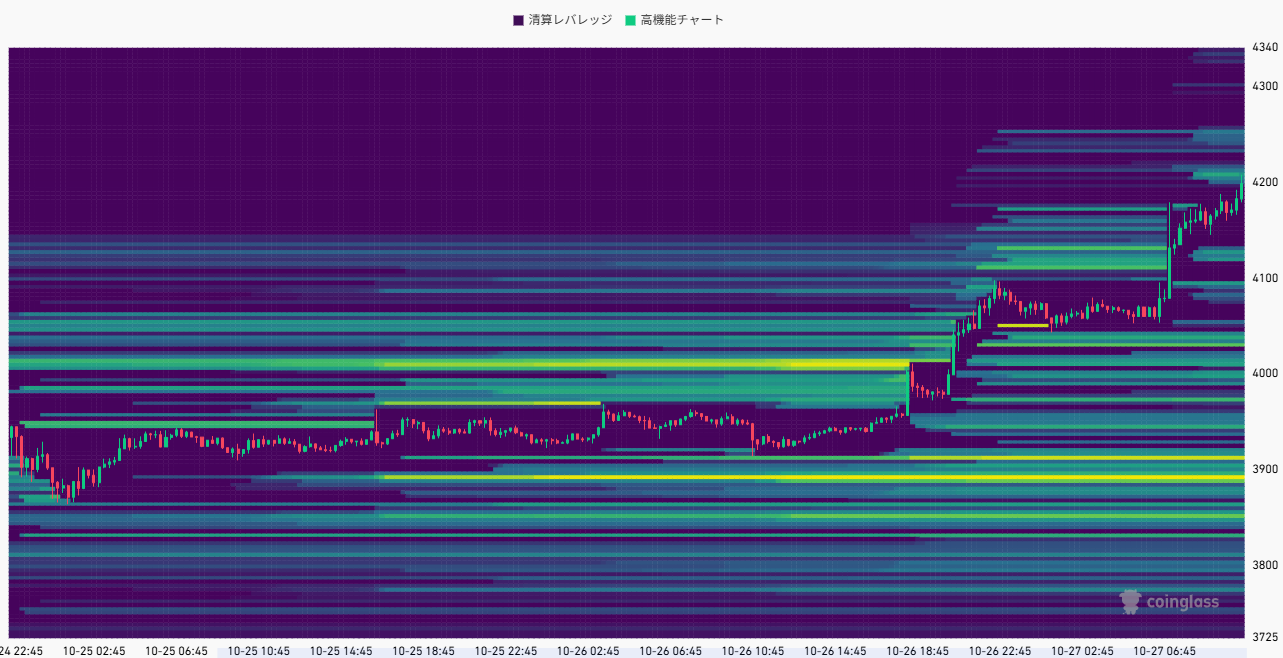1283x658 pixels.
Task: Click the bright yellow liquidation band just below 3900
Action: (800, 478)
